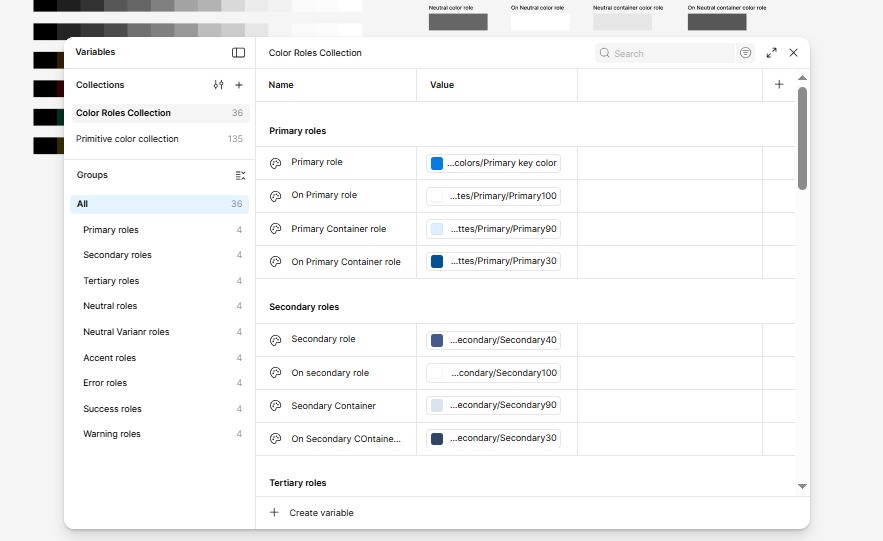The height and width of the screenshot is (541, 883).
Task: Click the On Neutral container color role swatch
Action: pos(717,22)
